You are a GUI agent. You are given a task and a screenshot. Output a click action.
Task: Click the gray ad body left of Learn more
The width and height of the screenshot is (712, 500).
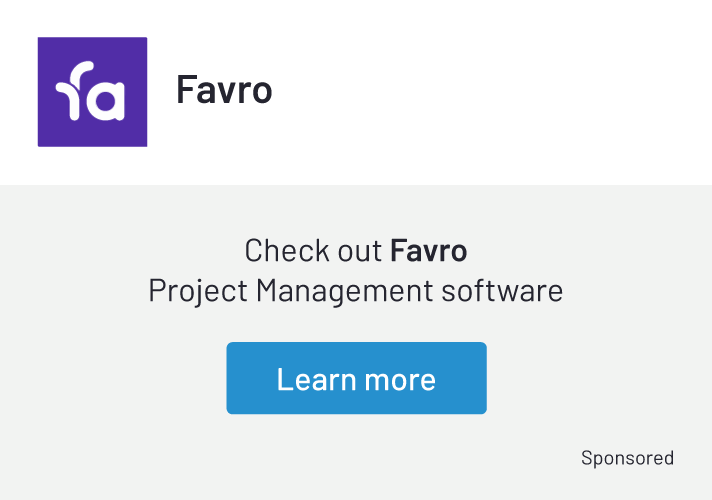coord(110,379)
